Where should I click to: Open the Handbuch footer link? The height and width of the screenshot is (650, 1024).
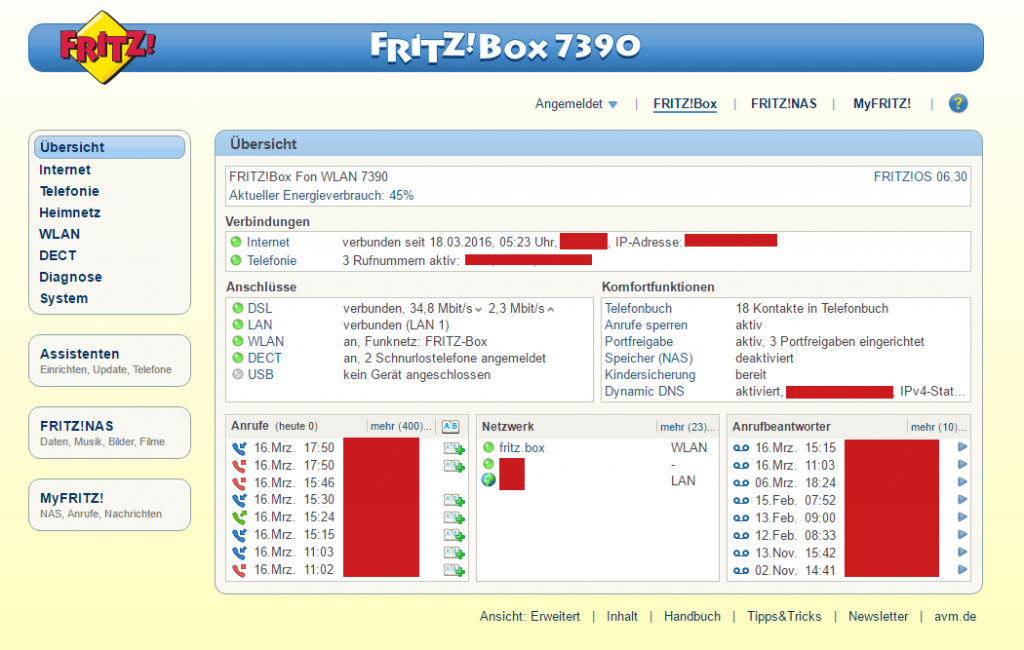tap(692, 616)
